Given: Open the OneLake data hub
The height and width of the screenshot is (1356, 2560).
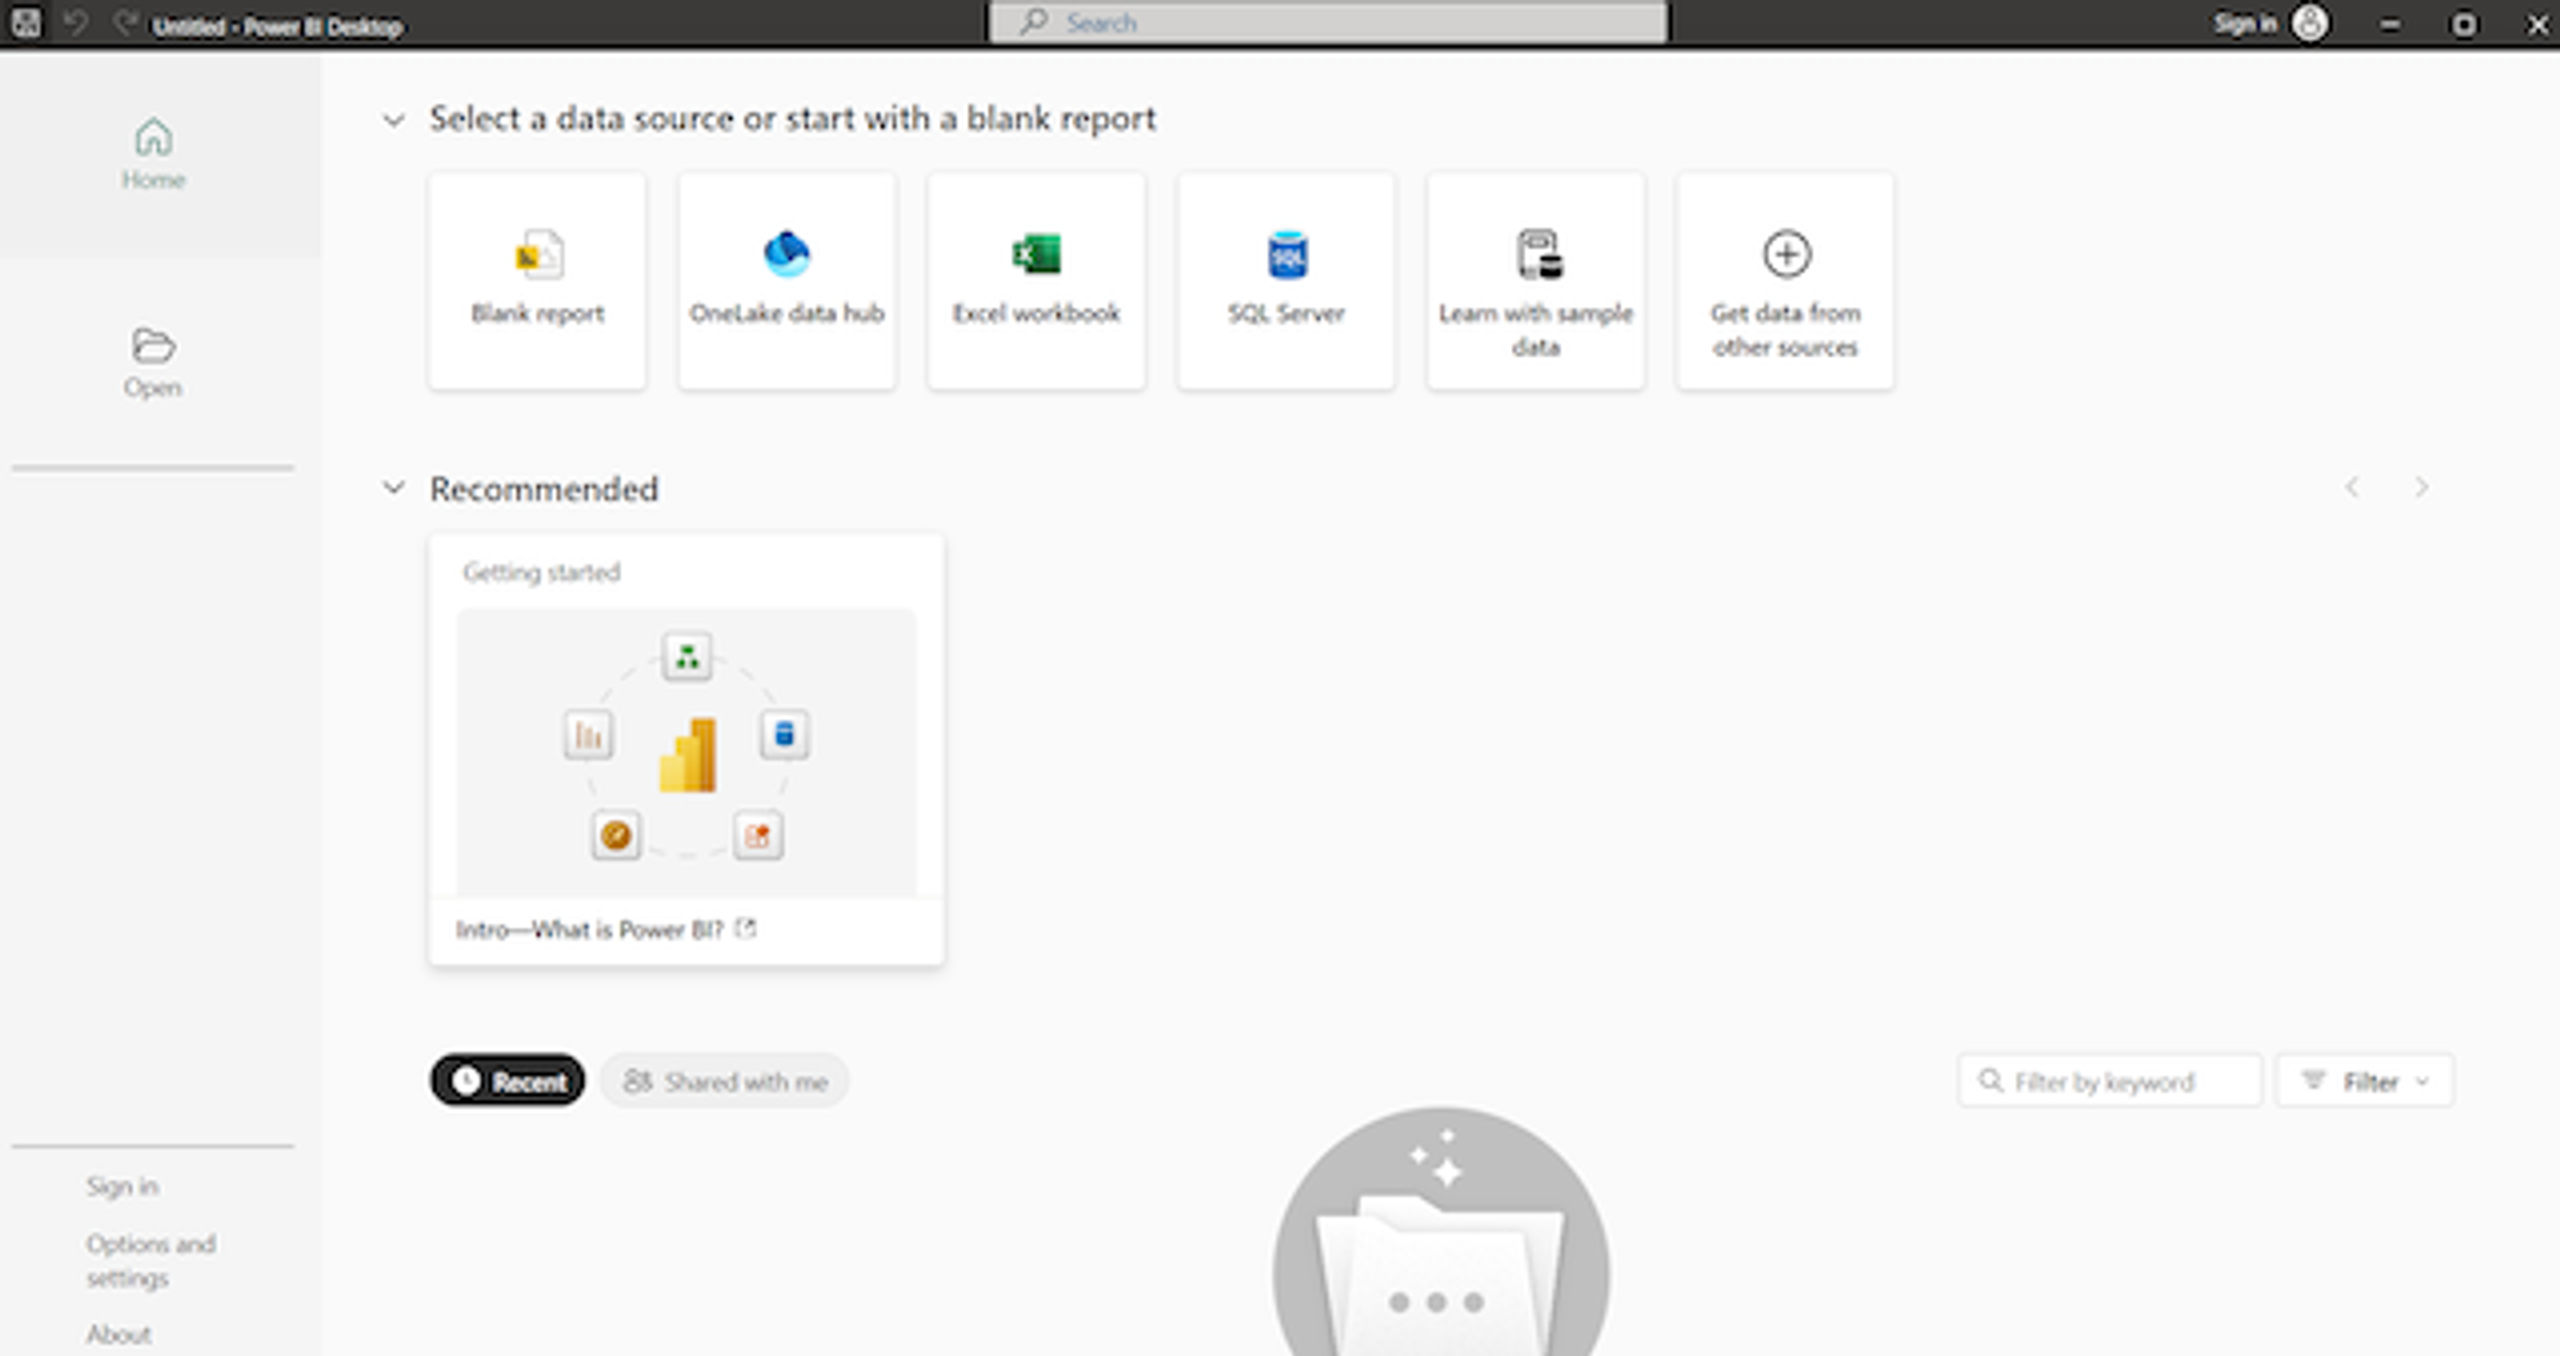Looking at the screenshot, I should [787, 280].
